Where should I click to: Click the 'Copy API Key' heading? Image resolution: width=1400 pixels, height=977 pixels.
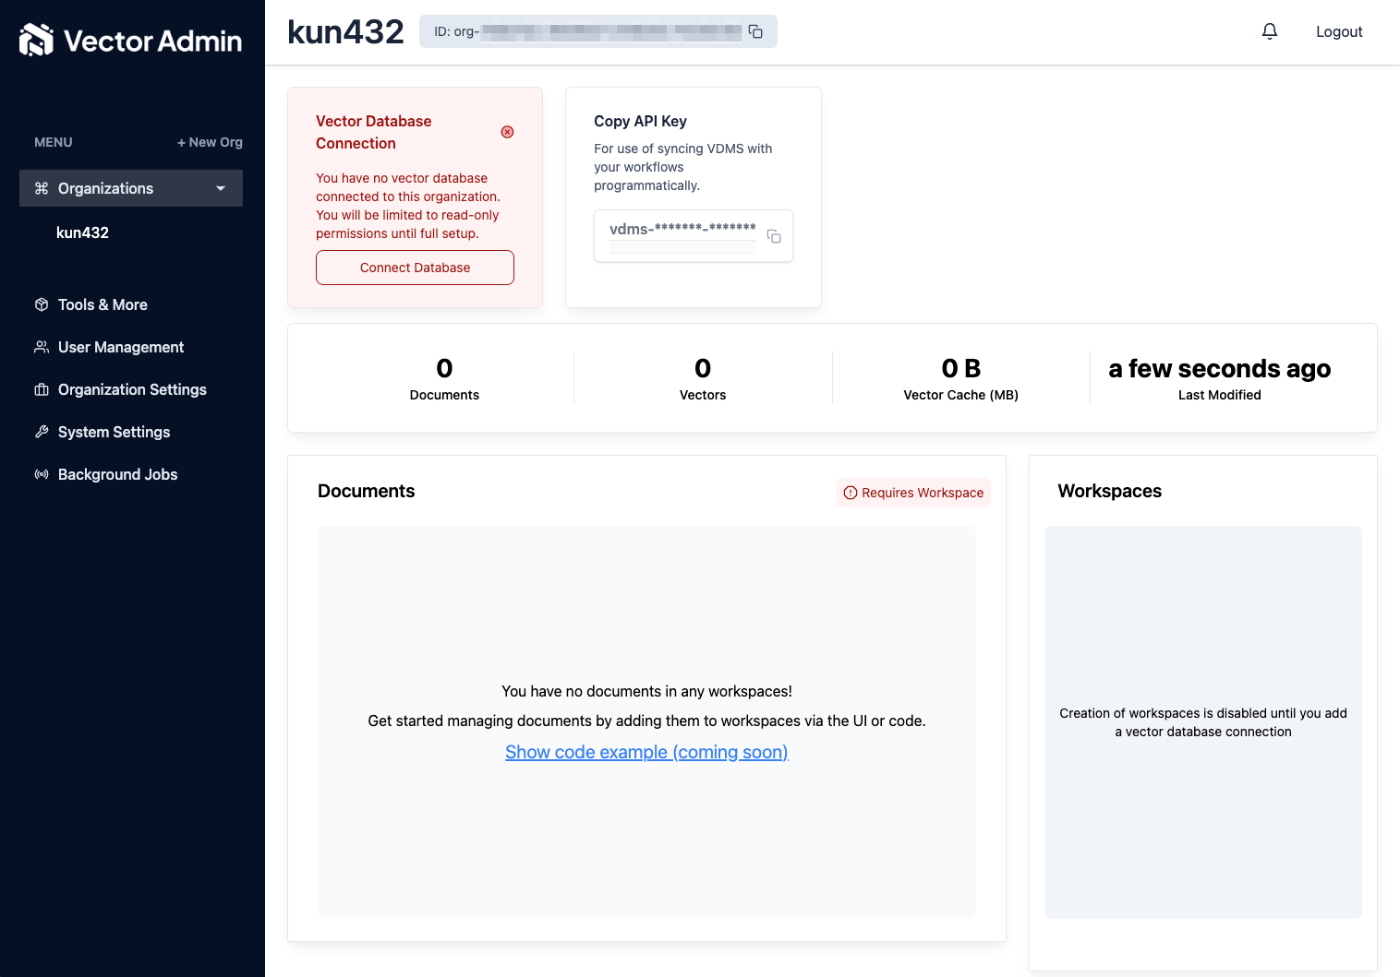pos(640,121)
